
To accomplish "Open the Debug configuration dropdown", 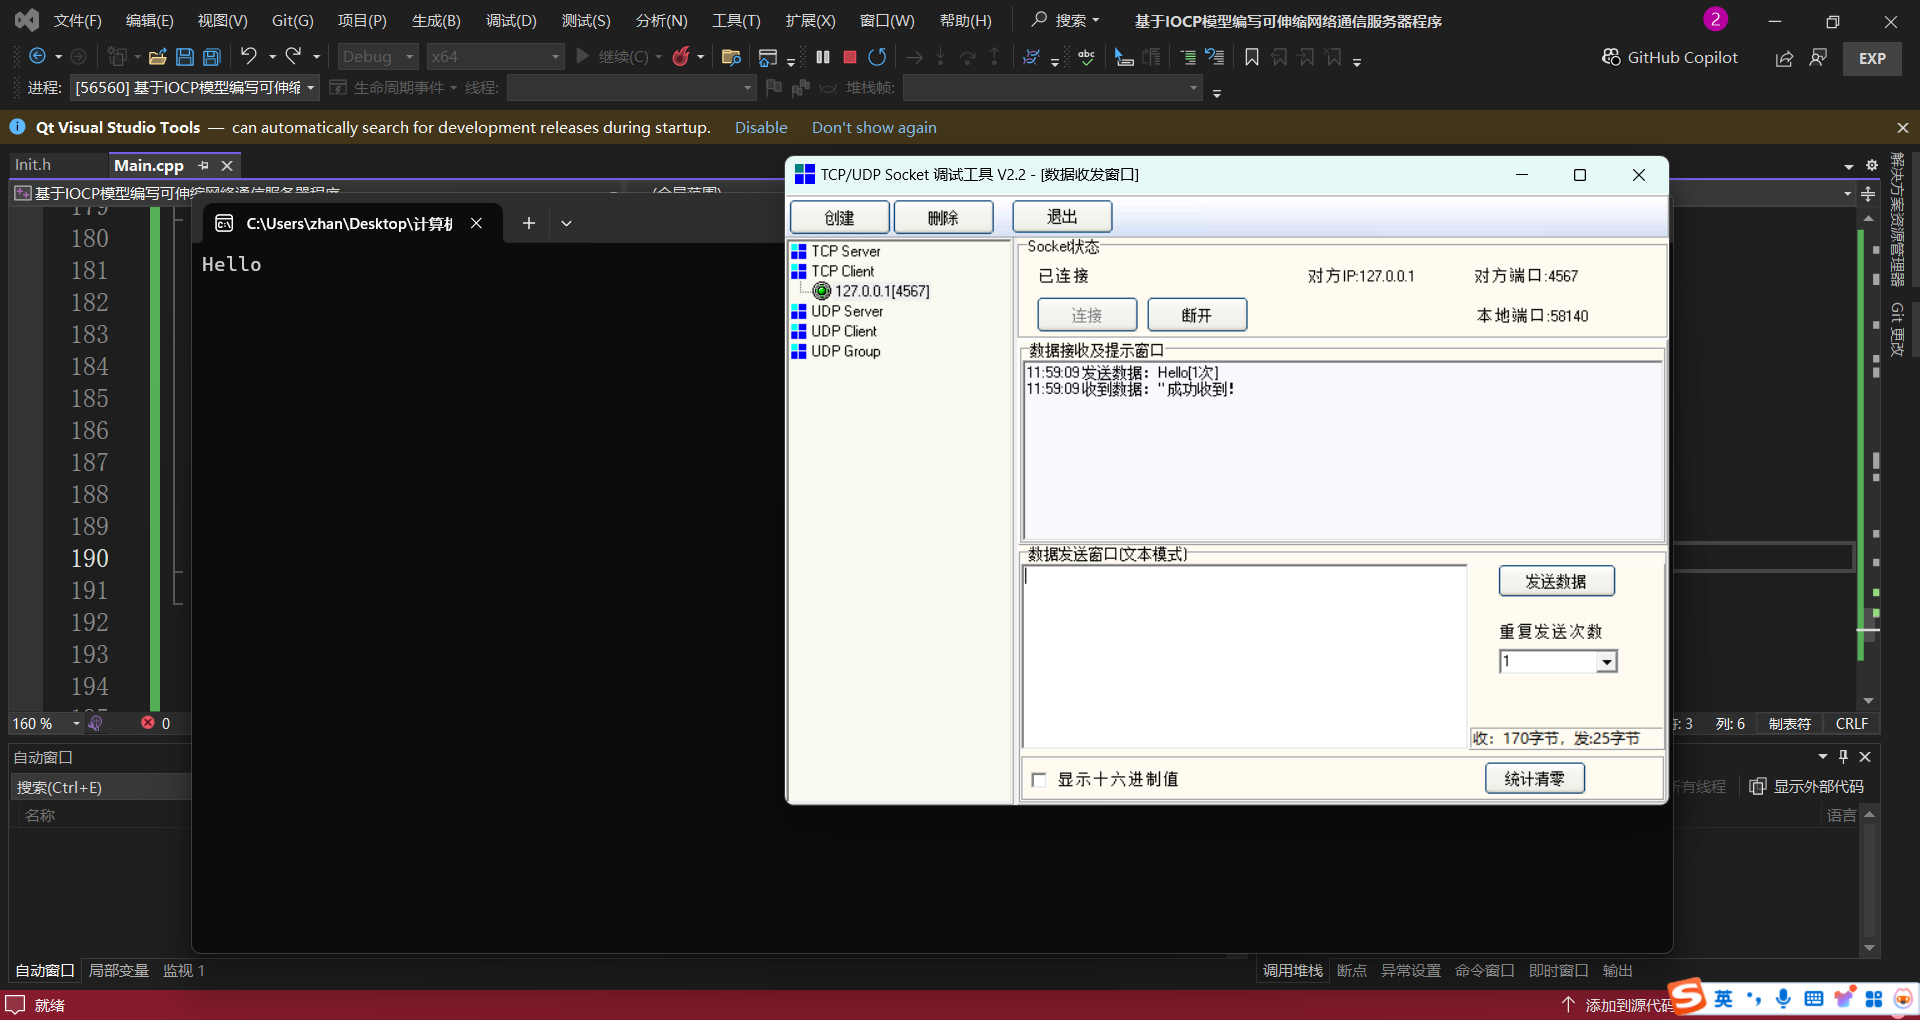I will pos(410,56).
